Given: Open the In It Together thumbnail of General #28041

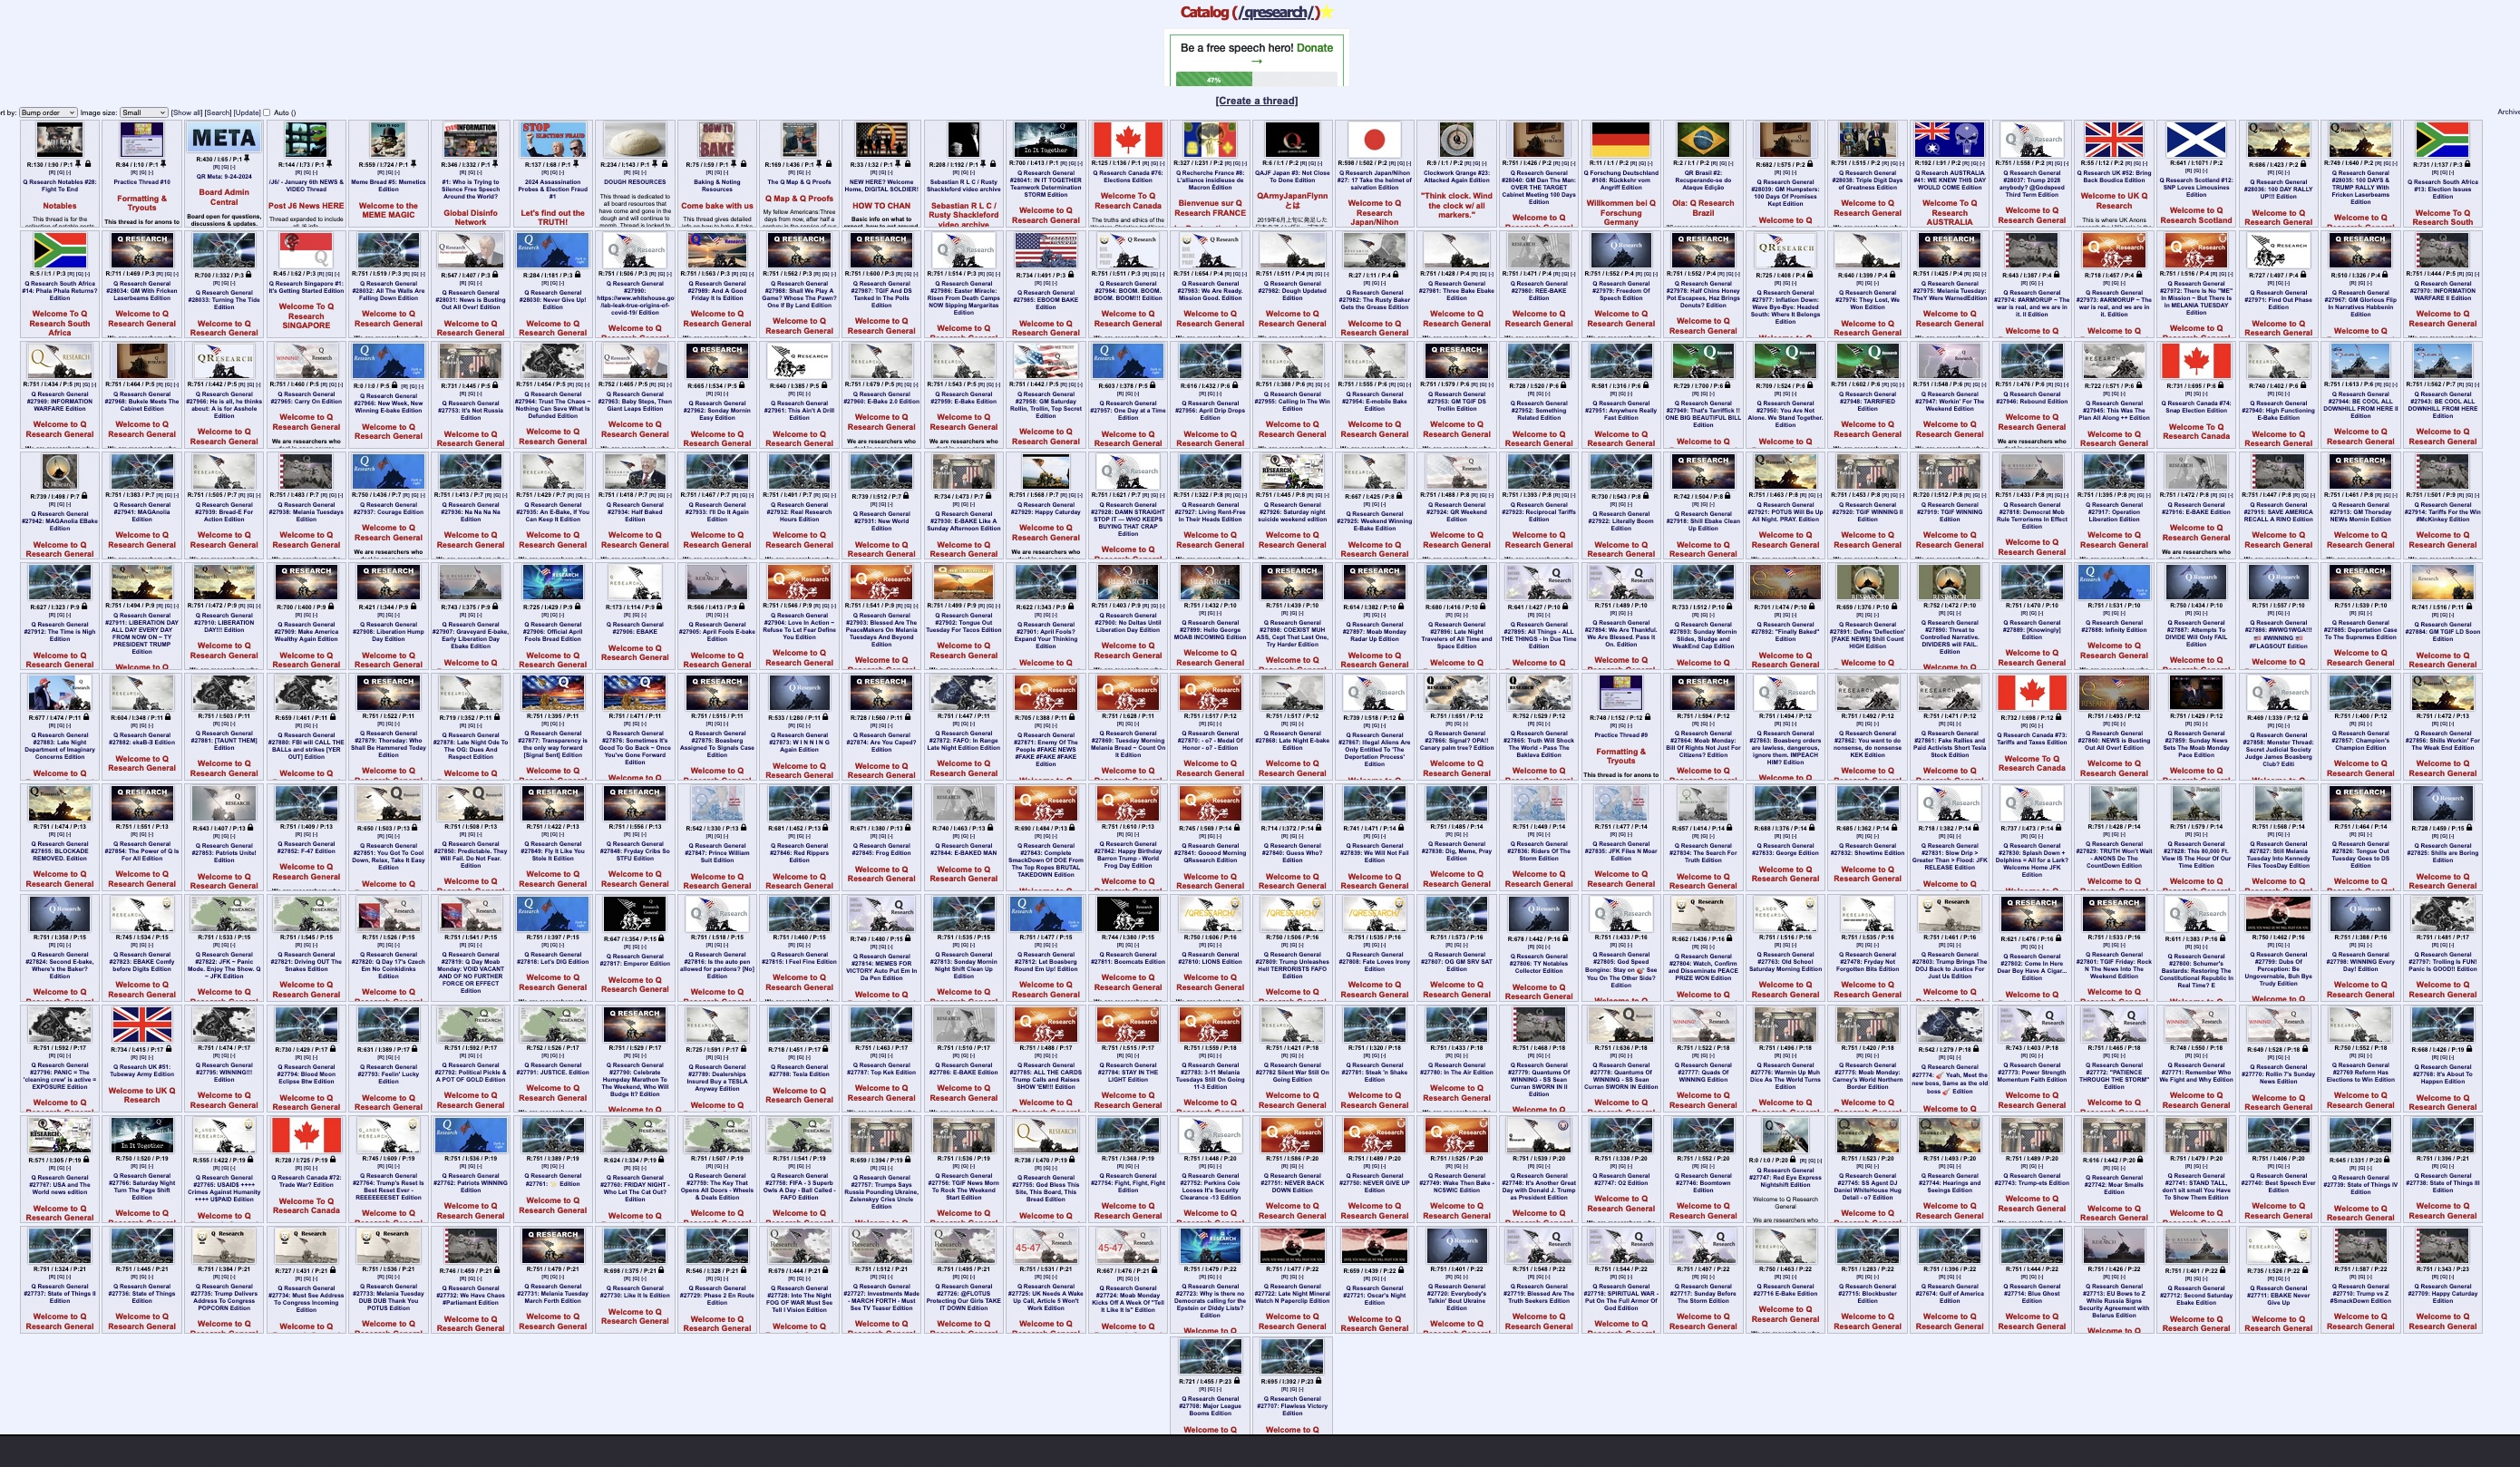Looking at the screenshot, I should 1046,140.
